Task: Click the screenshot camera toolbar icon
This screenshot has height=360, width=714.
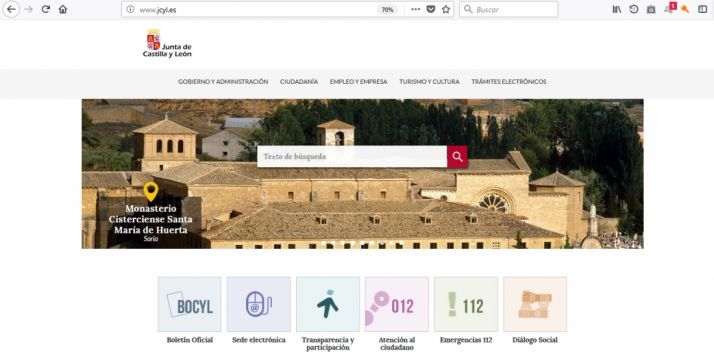Action: pyautogui.click(x=651, y=10)
